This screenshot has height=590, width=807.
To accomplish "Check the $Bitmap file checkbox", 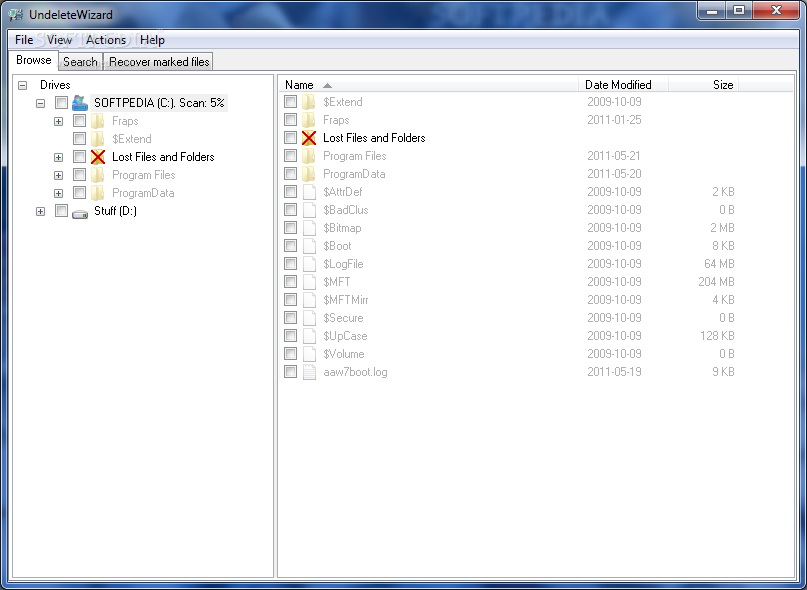I will click(x=290, y=228).
